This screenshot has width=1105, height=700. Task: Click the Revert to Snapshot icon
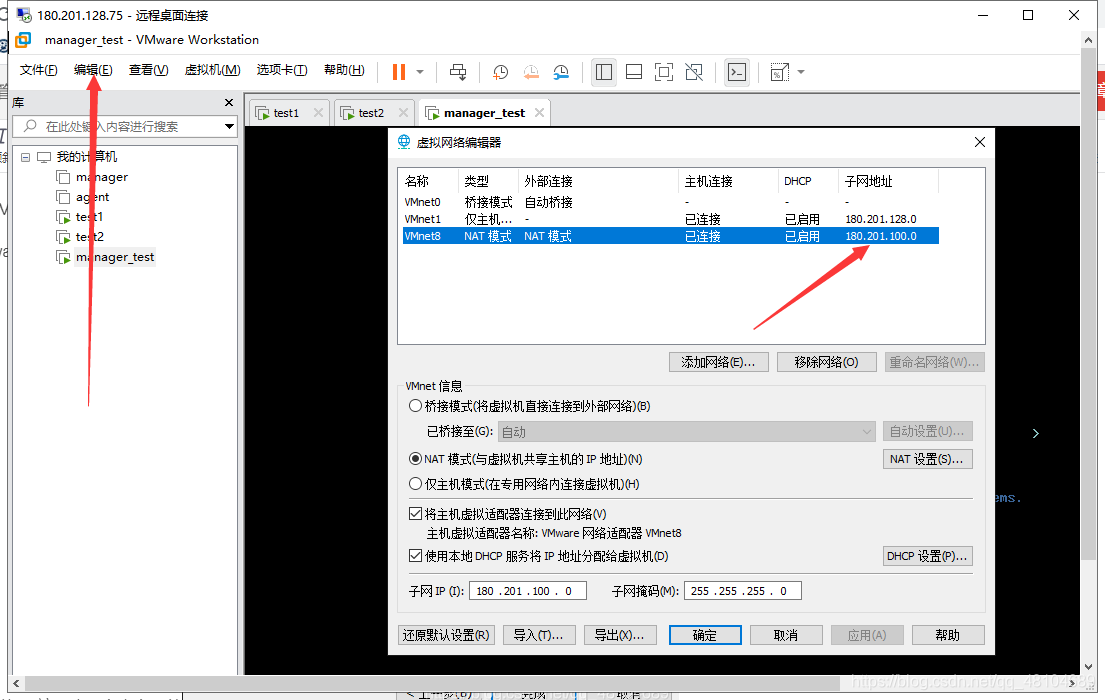point(531,72)
